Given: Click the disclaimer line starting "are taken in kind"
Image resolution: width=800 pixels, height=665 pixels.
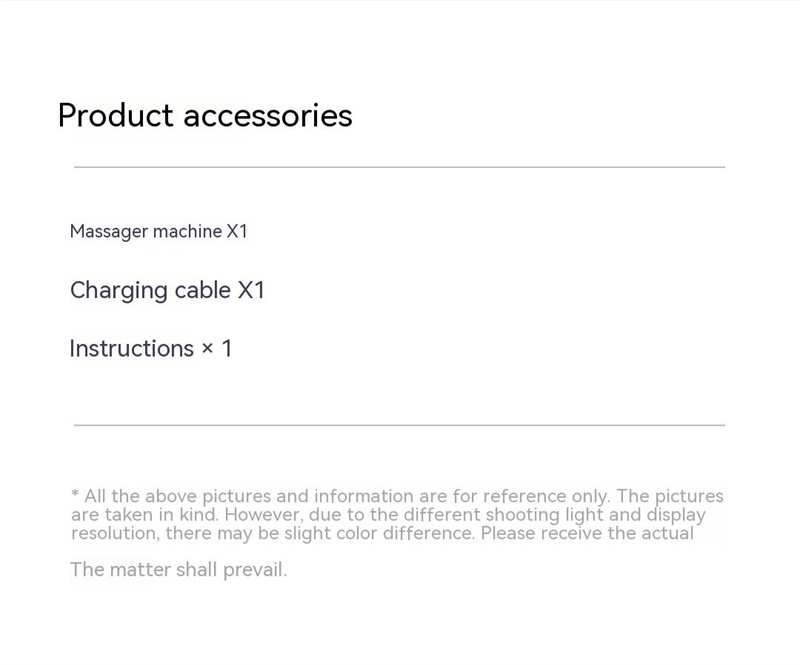Looking at the screenshot, I should (388, 515).
